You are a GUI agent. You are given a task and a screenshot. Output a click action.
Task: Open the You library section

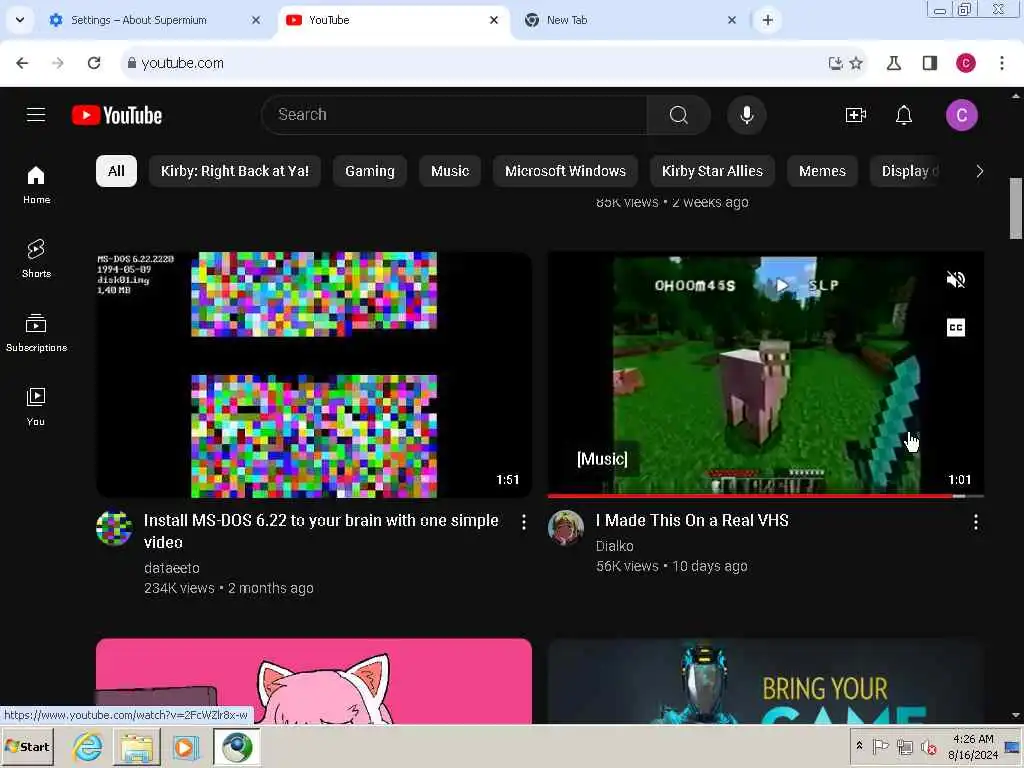[x=36, y=406]
